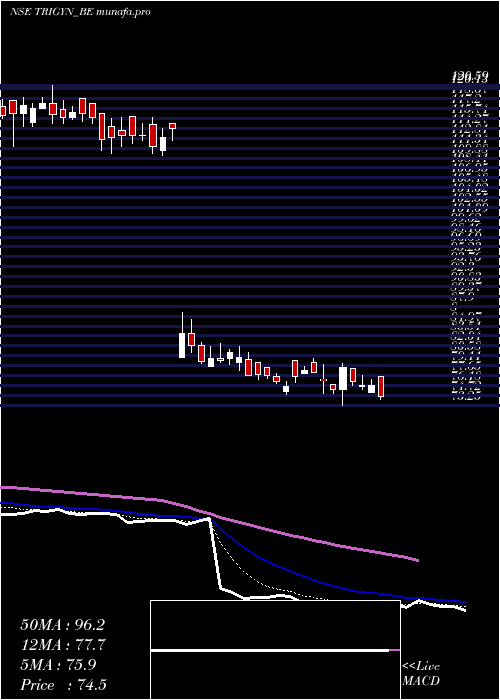Click the 12MA : 77.7 label
This screenshot has width=500, height=700.
[62, 645]
